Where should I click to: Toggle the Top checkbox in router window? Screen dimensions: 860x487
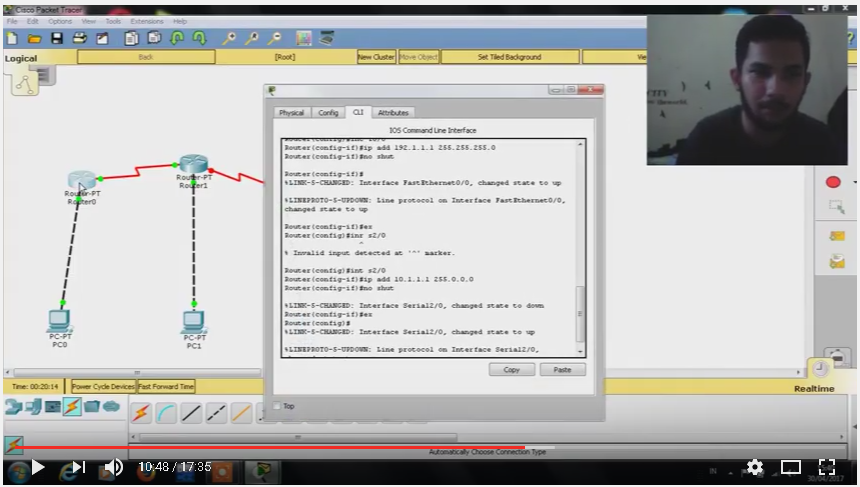pyautogui.click(x=277, y=406)
